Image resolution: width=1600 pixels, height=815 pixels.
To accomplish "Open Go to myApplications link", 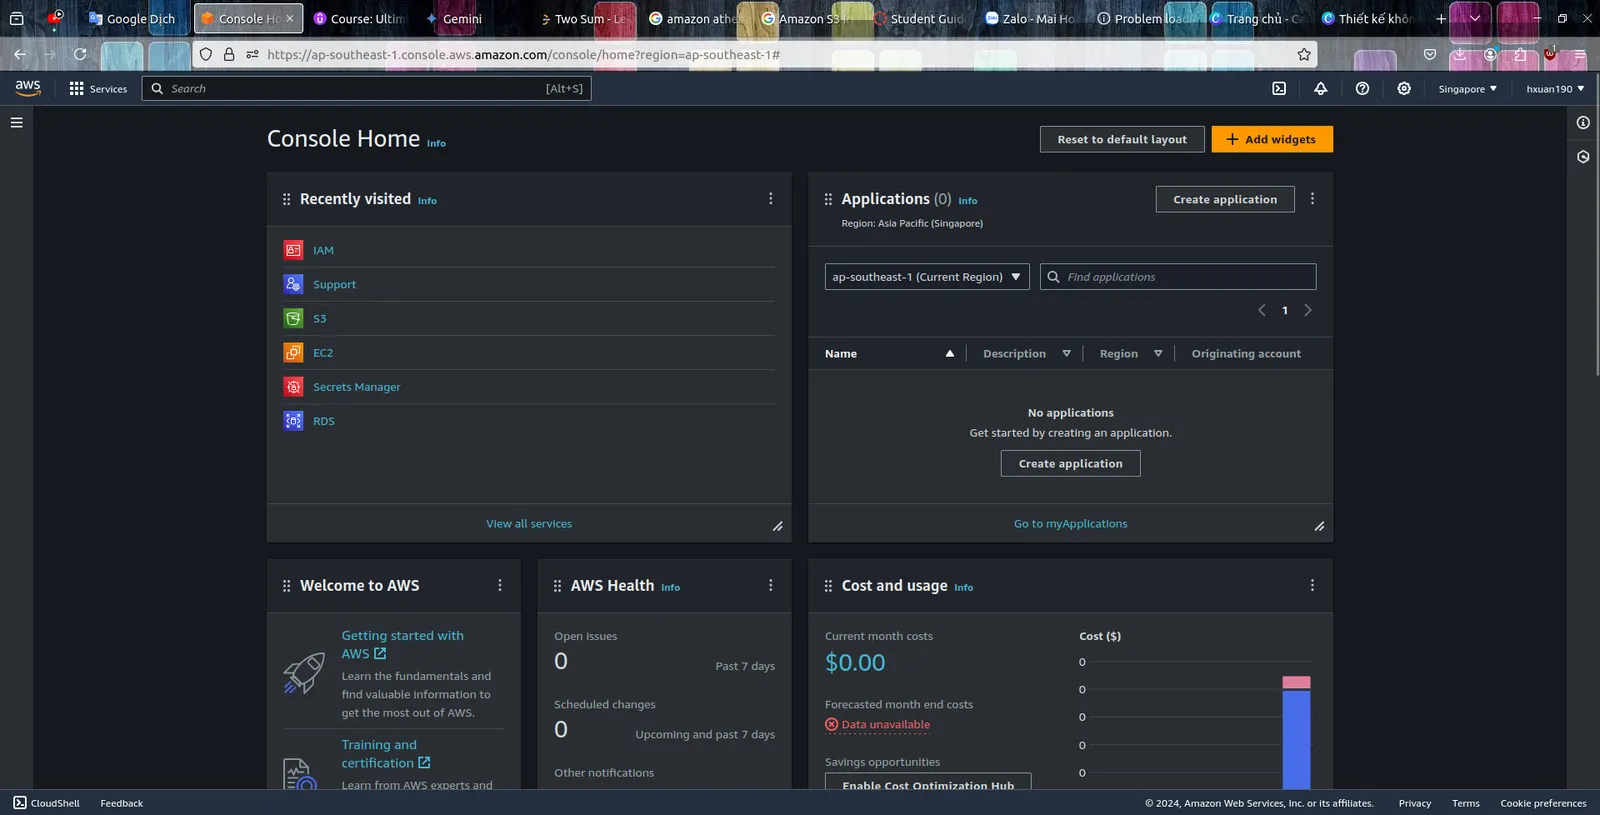I will click(x=1070, y=524).
